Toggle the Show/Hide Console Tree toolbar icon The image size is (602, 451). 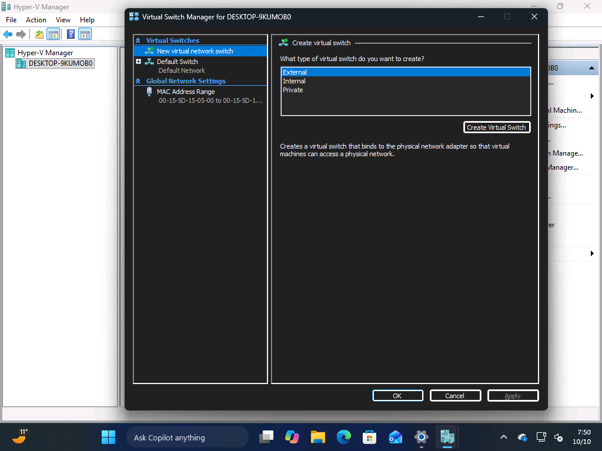[x=53, y=34]
